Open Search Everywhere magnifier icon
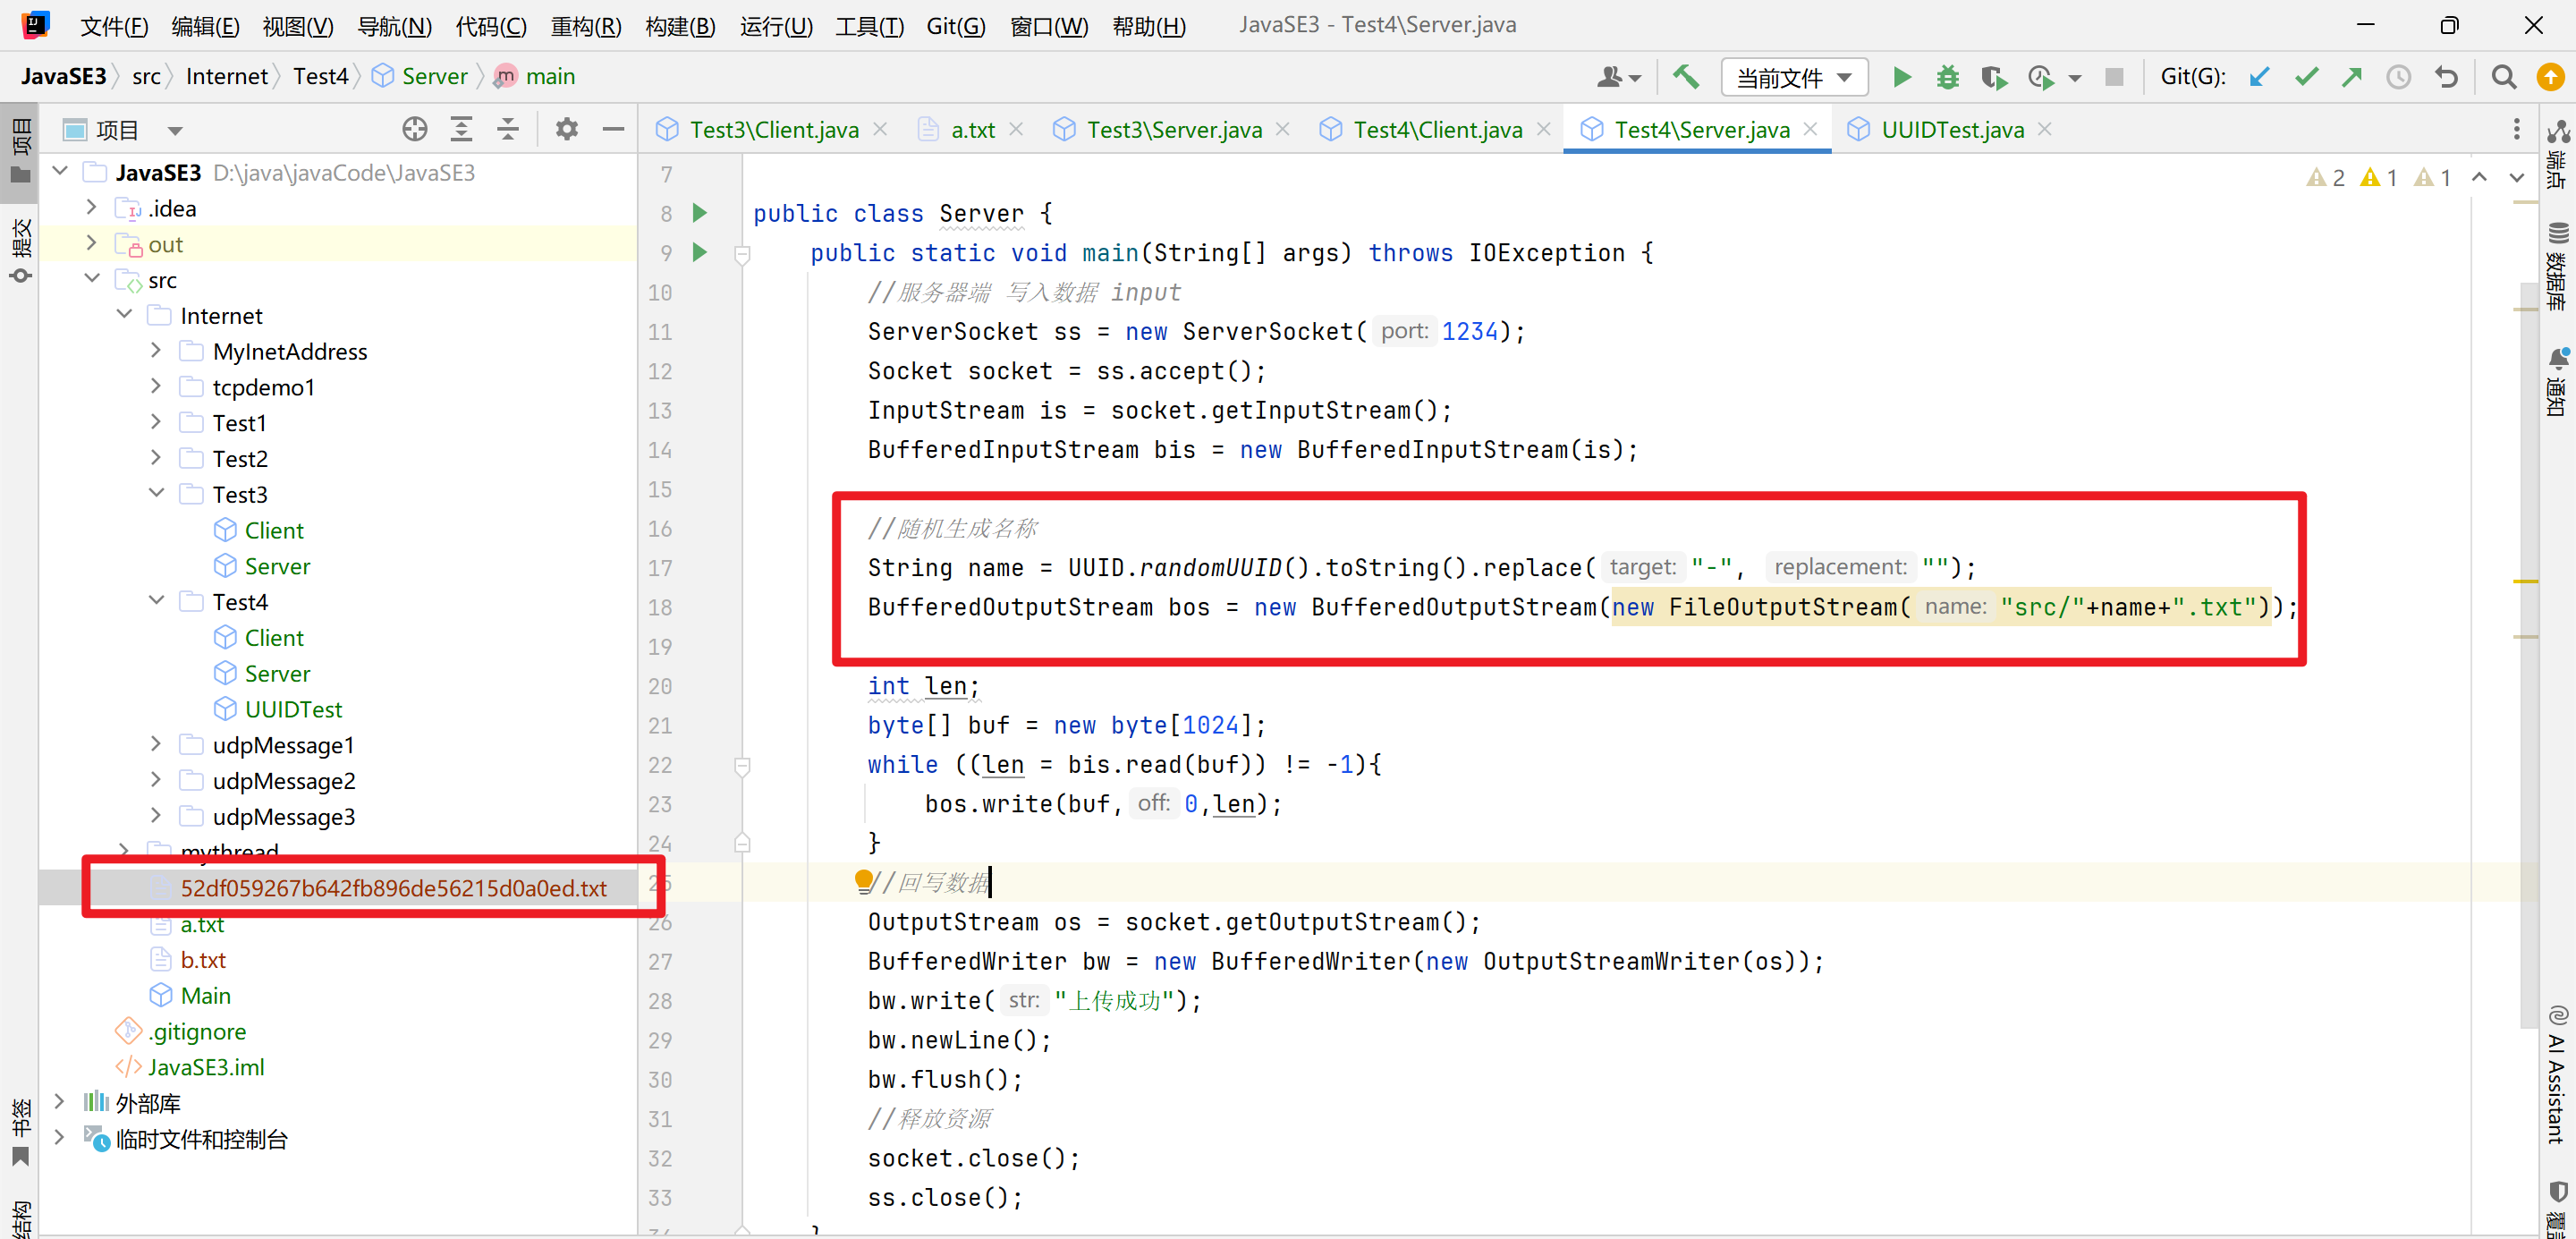Viewport: 2576px width, 1239px height. tap(2503, 77)
